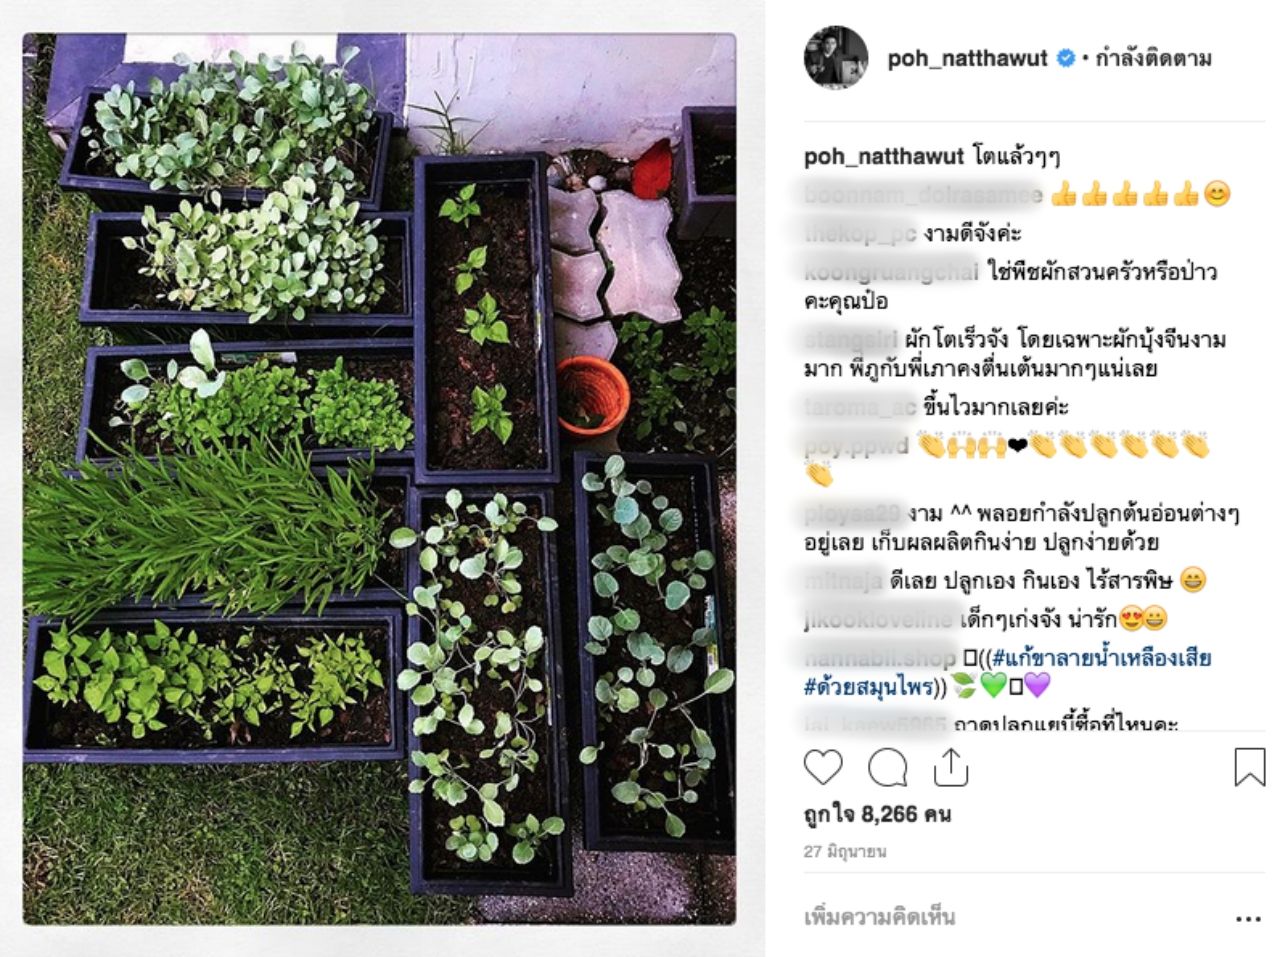Open the 27 มิถุนายน post date
The image size is (1280, 957).
[x=845, y=852]
